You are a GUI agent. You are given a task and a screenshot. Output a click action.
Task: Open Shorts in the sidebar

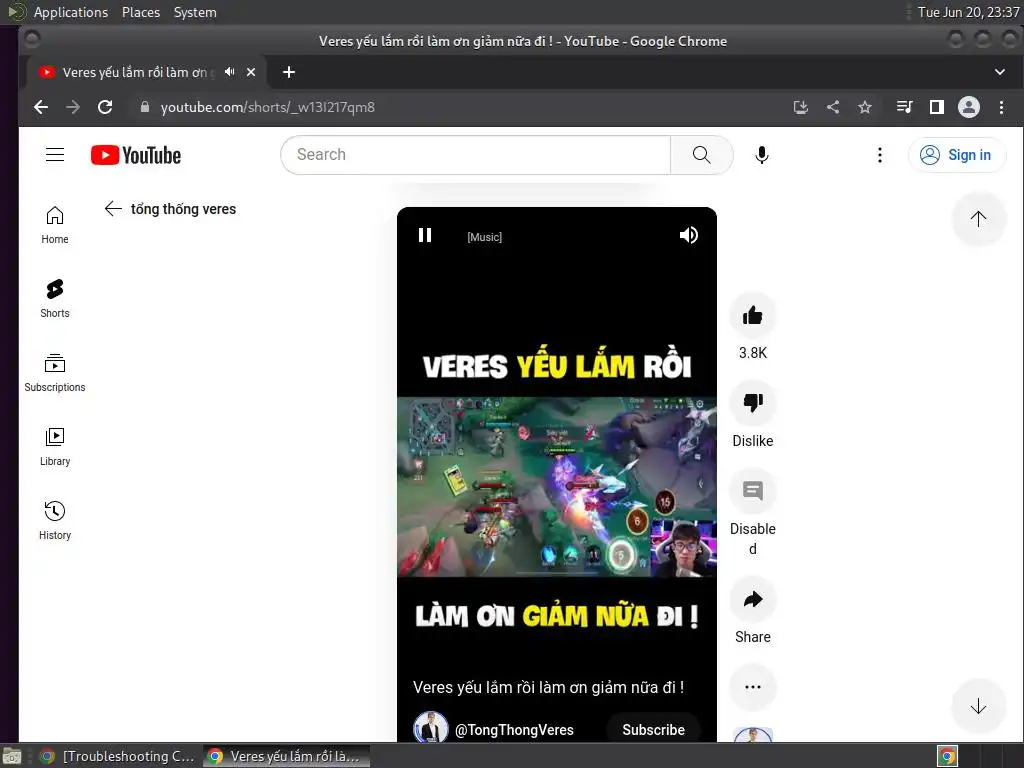tap(55, 298)
